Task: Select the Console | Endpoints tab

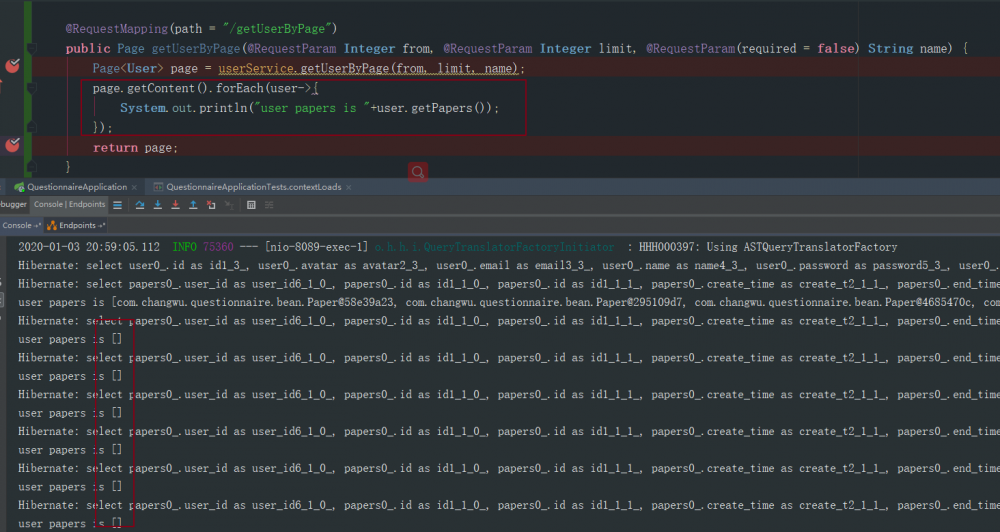Action: coord(69,205)
